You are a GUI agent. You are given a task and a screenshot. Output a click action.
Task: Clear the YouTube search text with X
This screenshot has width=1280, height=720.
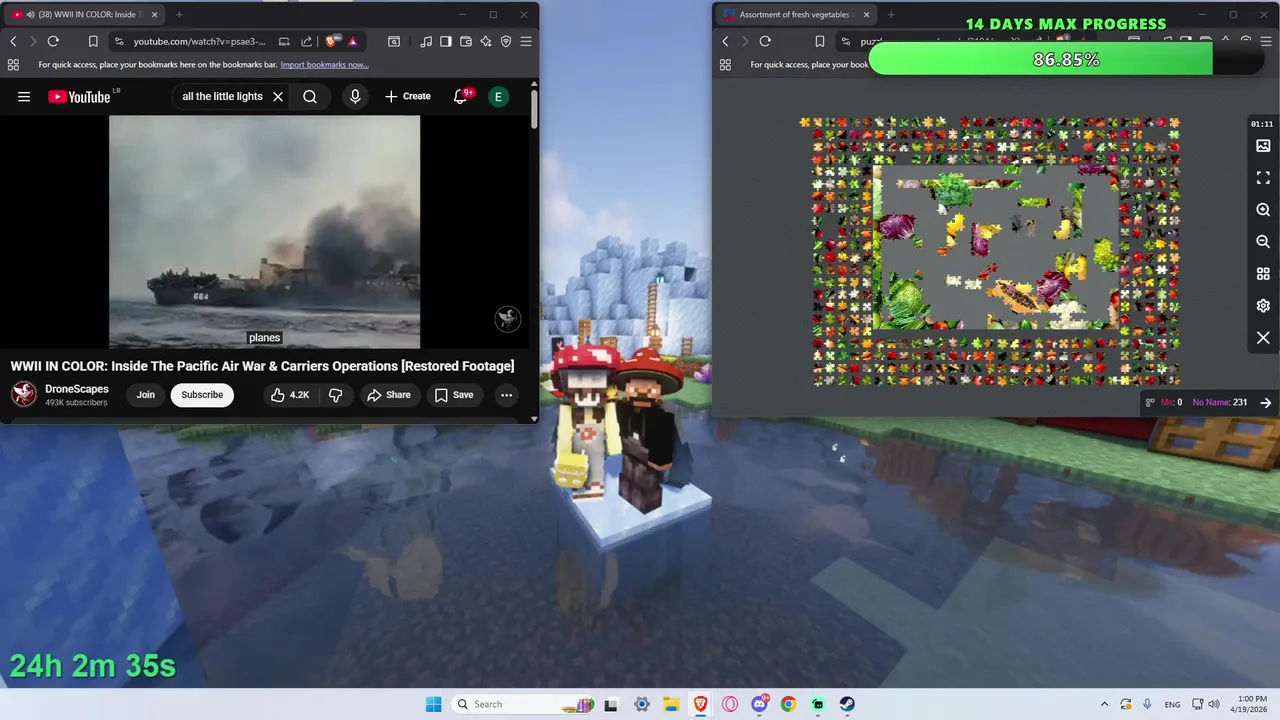click(278, 97)
